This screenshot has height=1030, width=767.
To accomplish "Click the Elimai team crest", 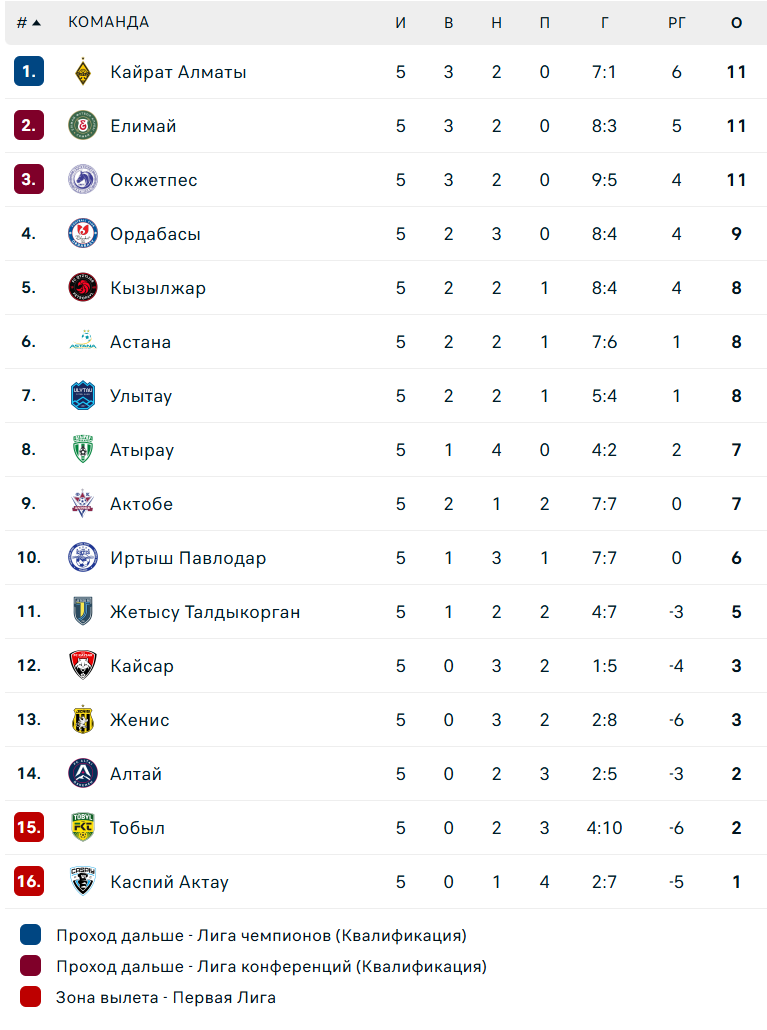I will pos(83,126).
